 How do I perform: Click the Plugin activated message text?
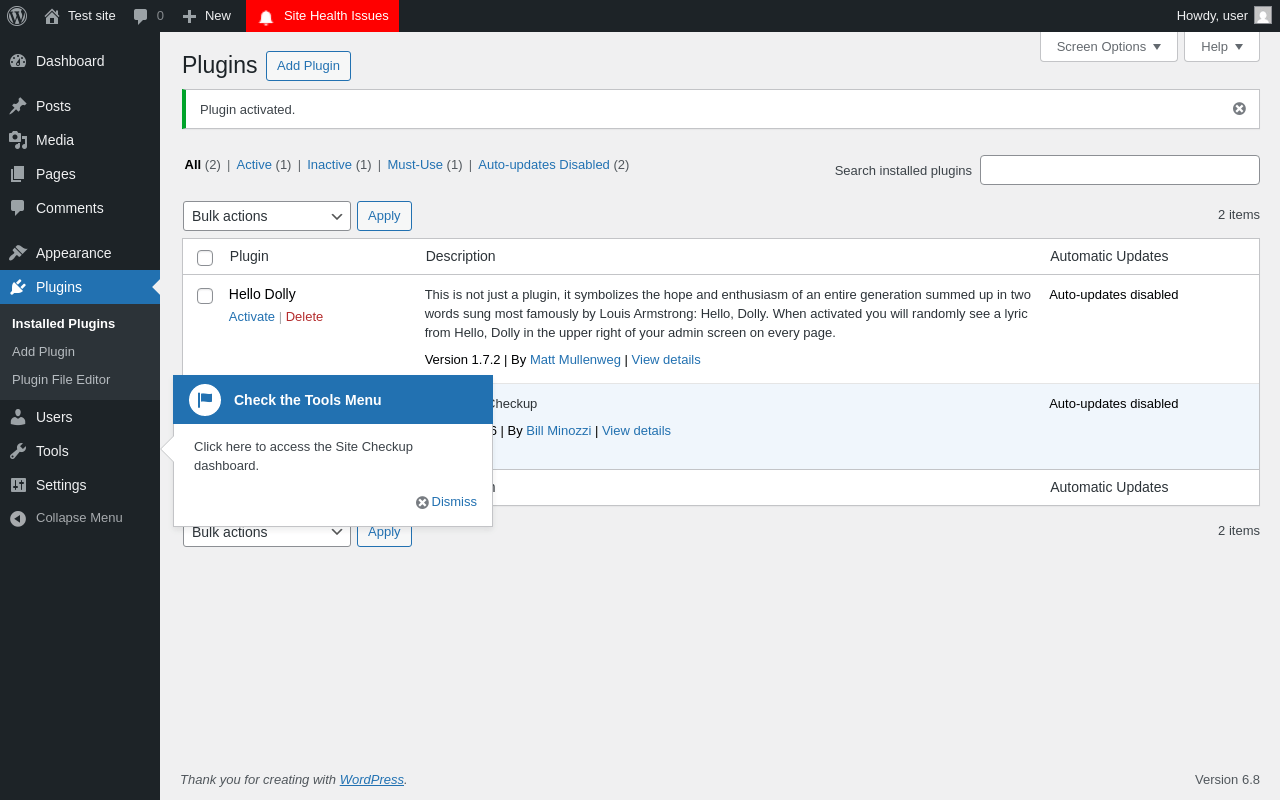pos(247,109)
